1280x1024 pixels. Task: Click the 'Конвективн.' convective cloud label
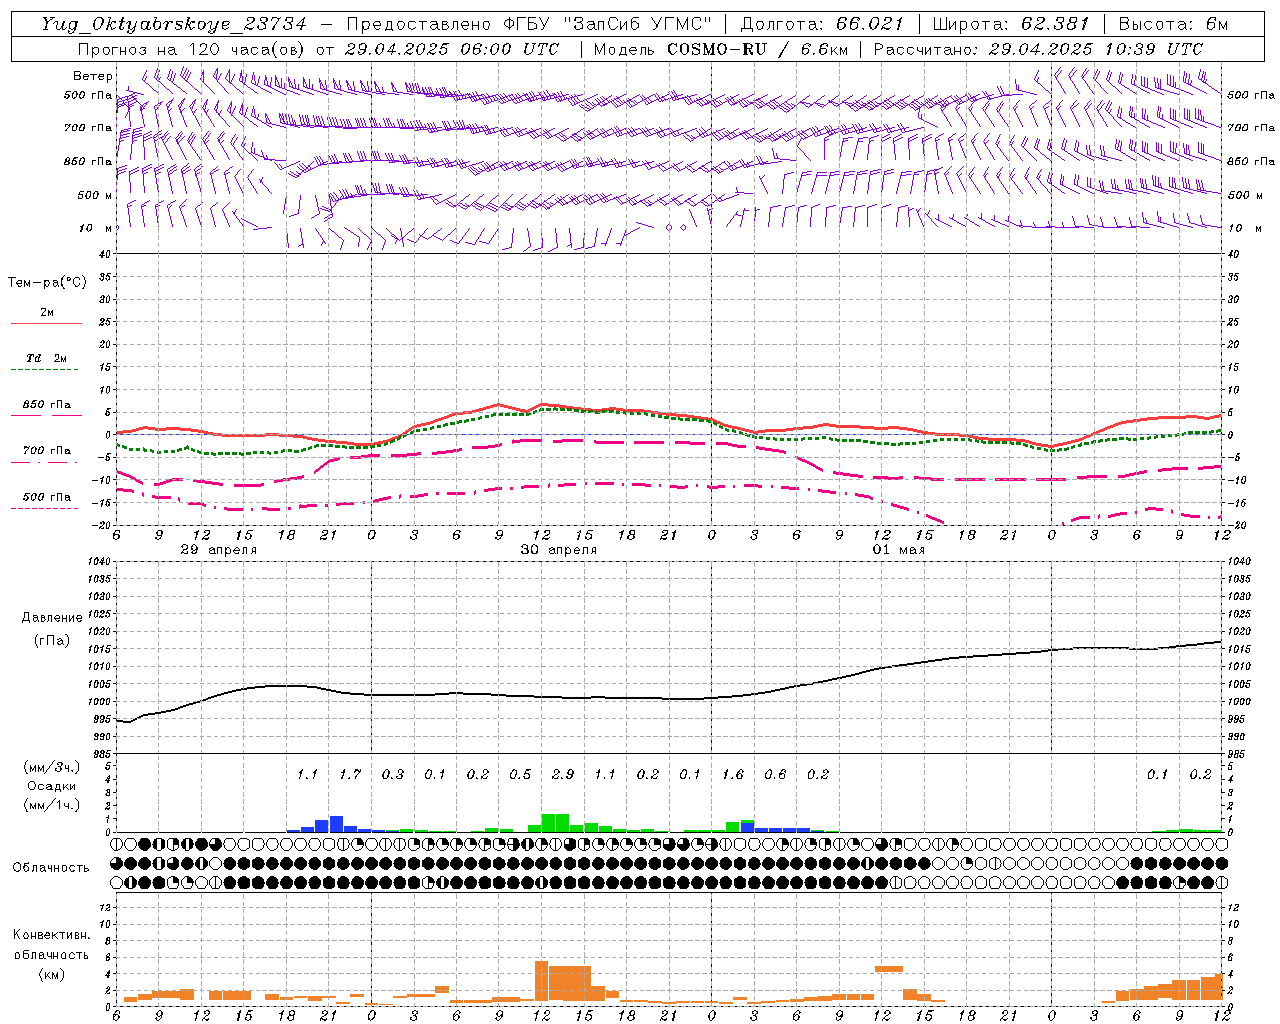point(51,935)
